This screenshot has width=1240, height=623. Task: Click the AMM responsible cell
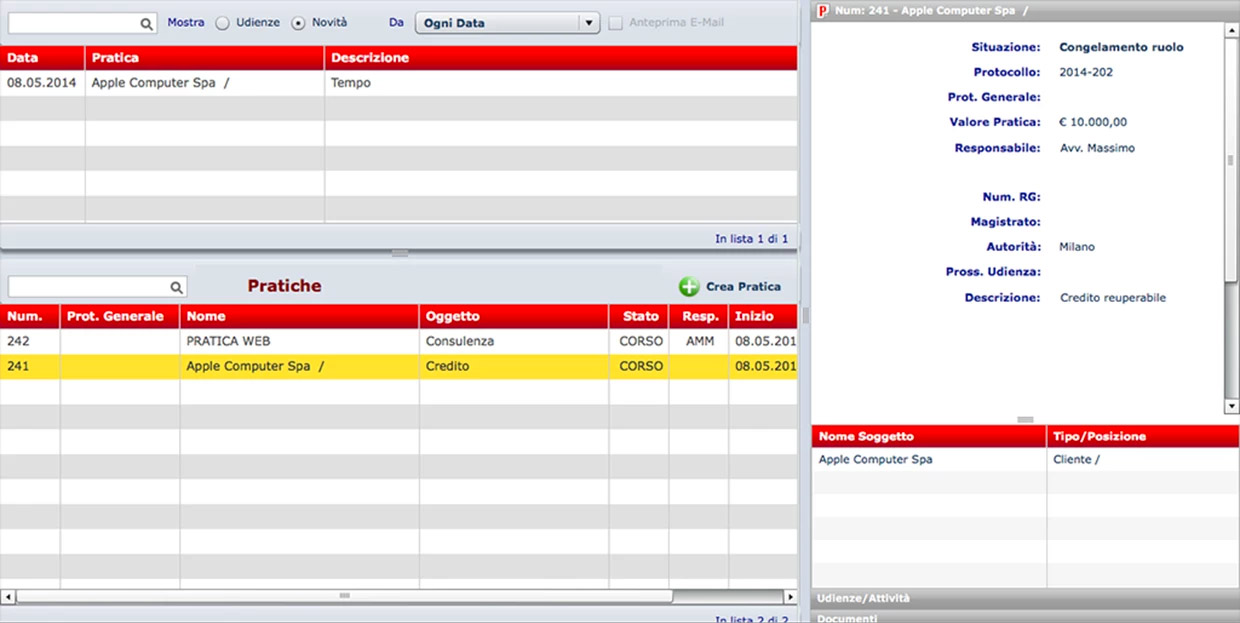click(700, 341)
